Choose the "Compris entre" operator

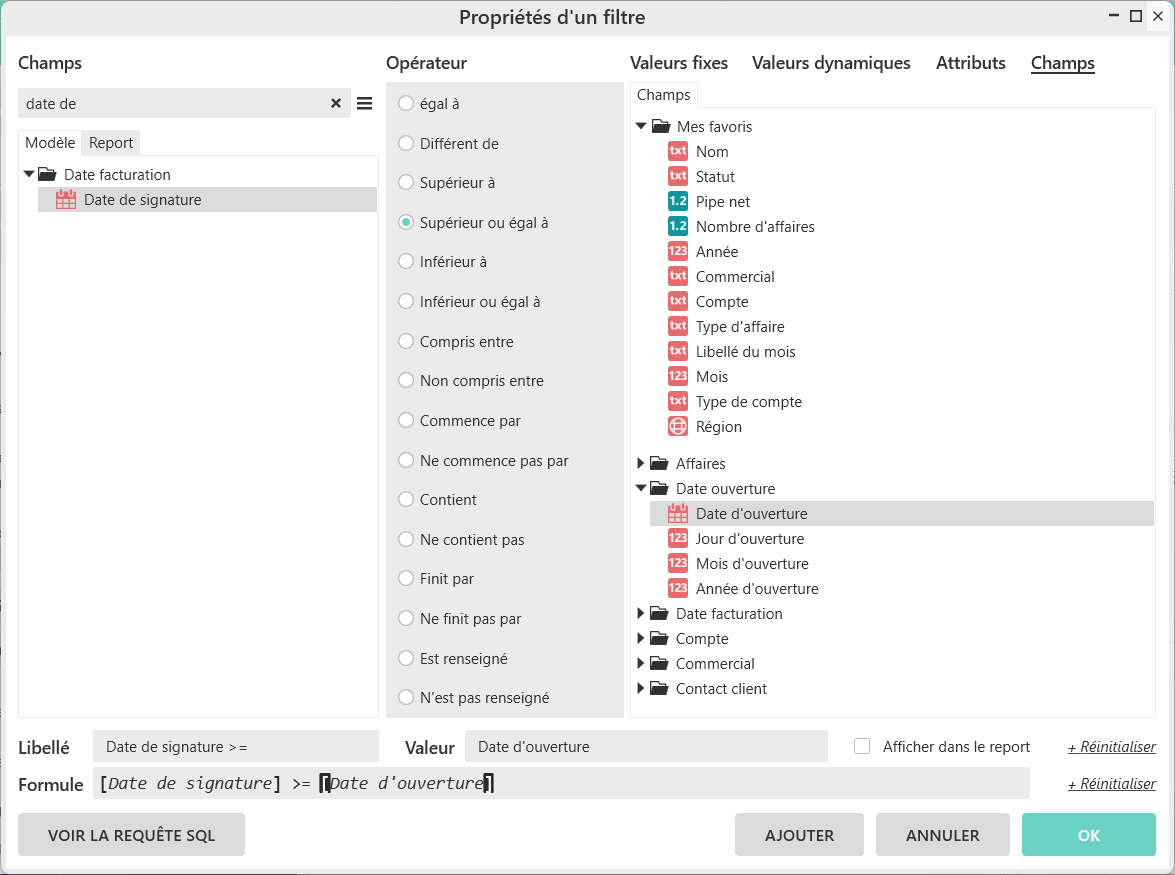[x=406, y=342]
